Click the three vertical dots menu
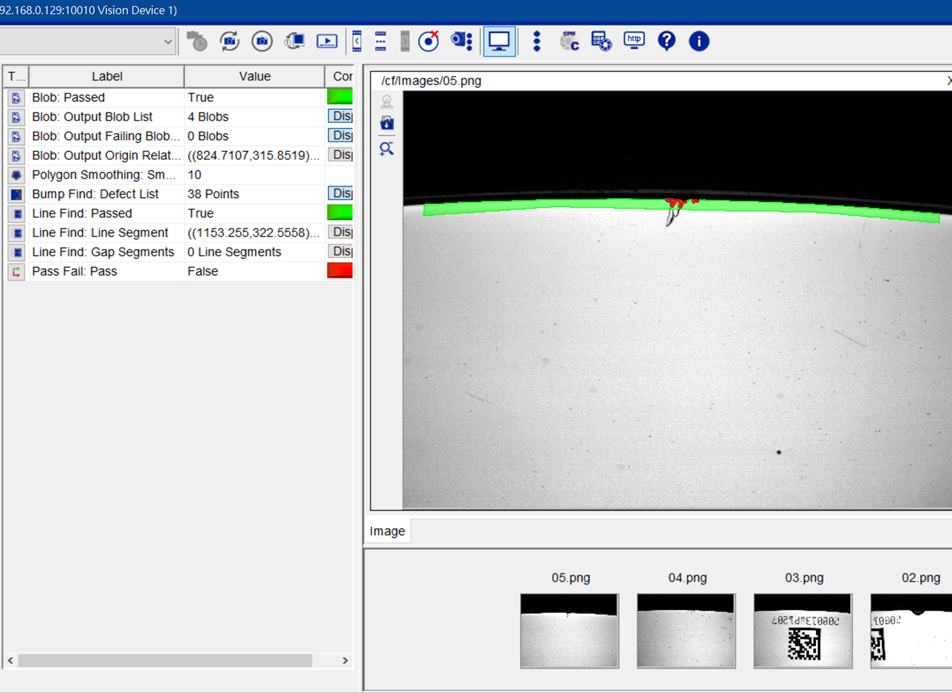The image size is (952, 693). [537, 41]
